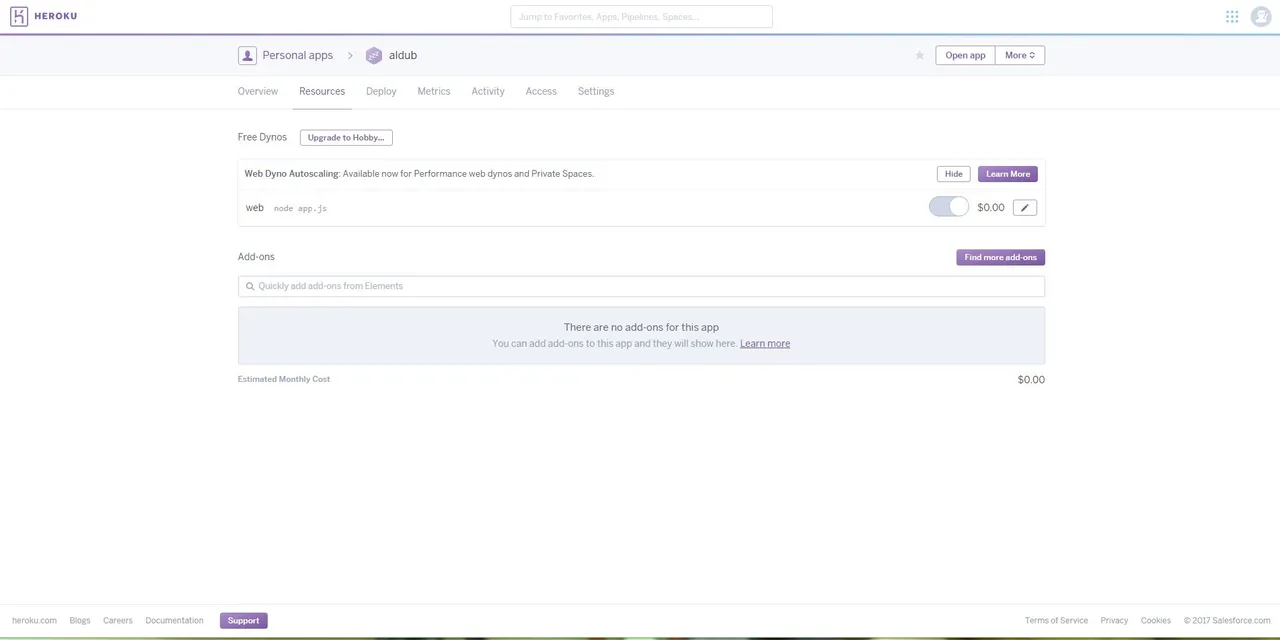Viewport: 1280px width, 640px height.
Task: Go to the Metrics tab
Action: click(x=434, y=91)
